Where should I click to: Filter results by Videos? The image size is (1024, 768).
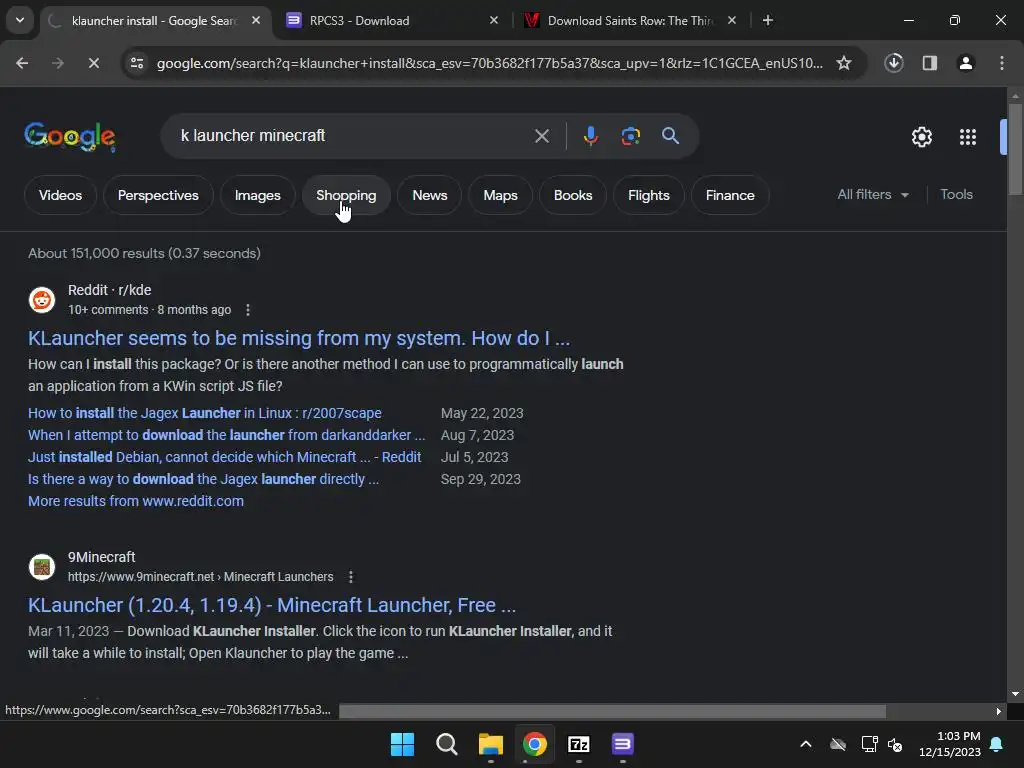click(61, 195)
